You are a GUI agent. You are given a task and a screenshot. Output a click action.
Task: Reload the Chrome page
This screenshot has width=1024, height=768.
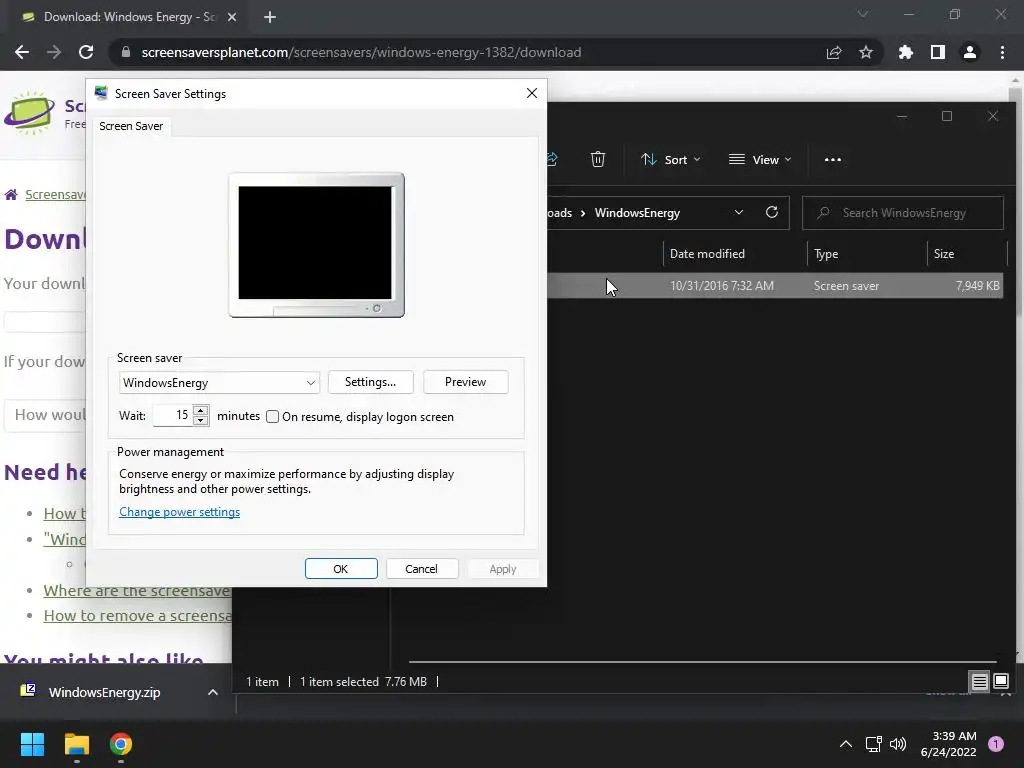point(86,52)
